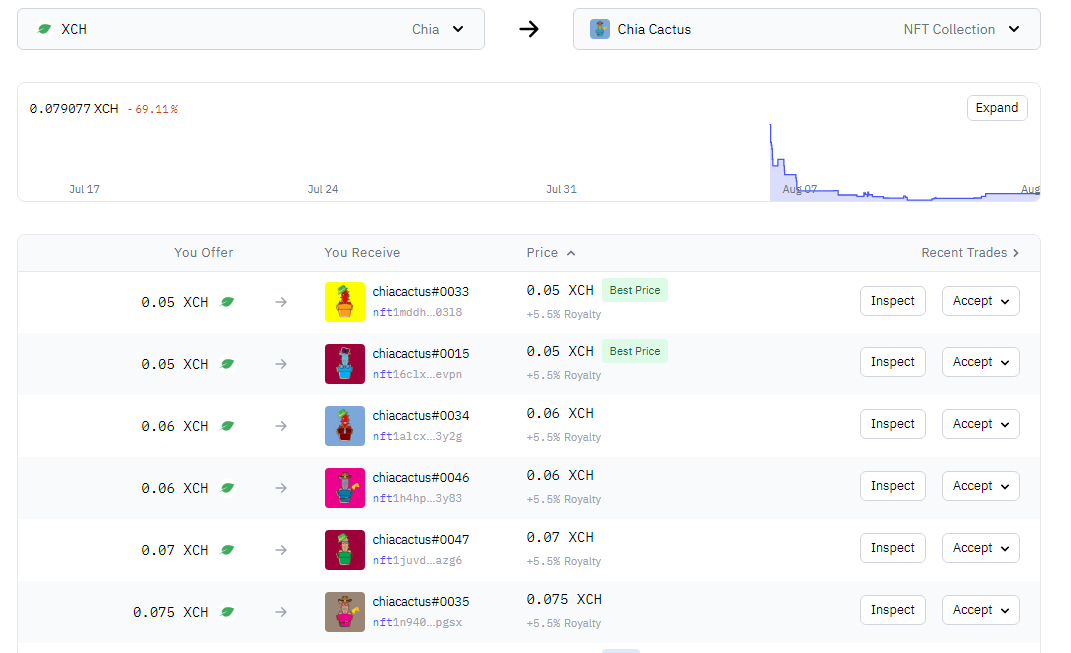
Task: Open the chiacactus#0047 NFT thumbnail
Action: (x=345, y=550)
